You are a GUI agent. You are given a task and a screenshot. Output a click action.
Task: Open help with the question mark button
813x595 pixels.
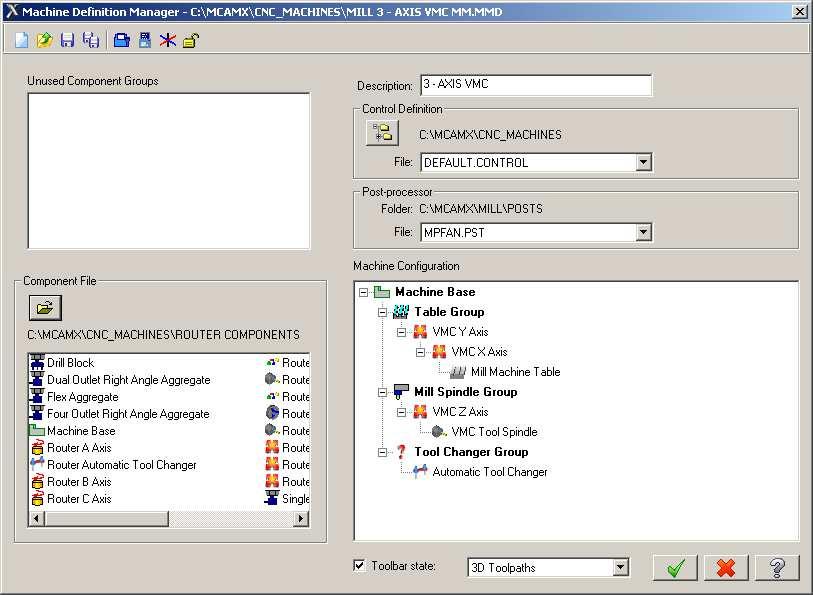pyautogui.click(x=777, y=568)
